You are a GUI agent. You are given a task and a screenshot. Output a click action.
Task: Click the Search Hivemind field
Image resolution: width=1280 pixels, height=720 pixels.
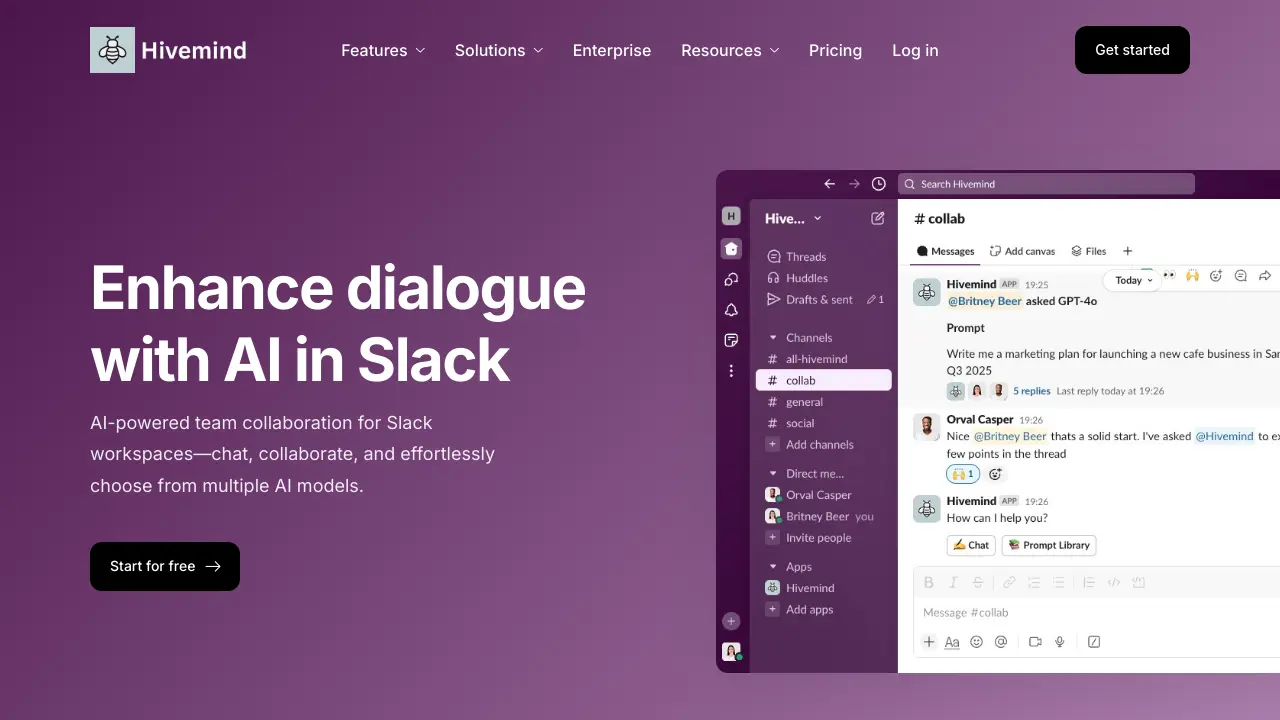(x=1046, y=184)
